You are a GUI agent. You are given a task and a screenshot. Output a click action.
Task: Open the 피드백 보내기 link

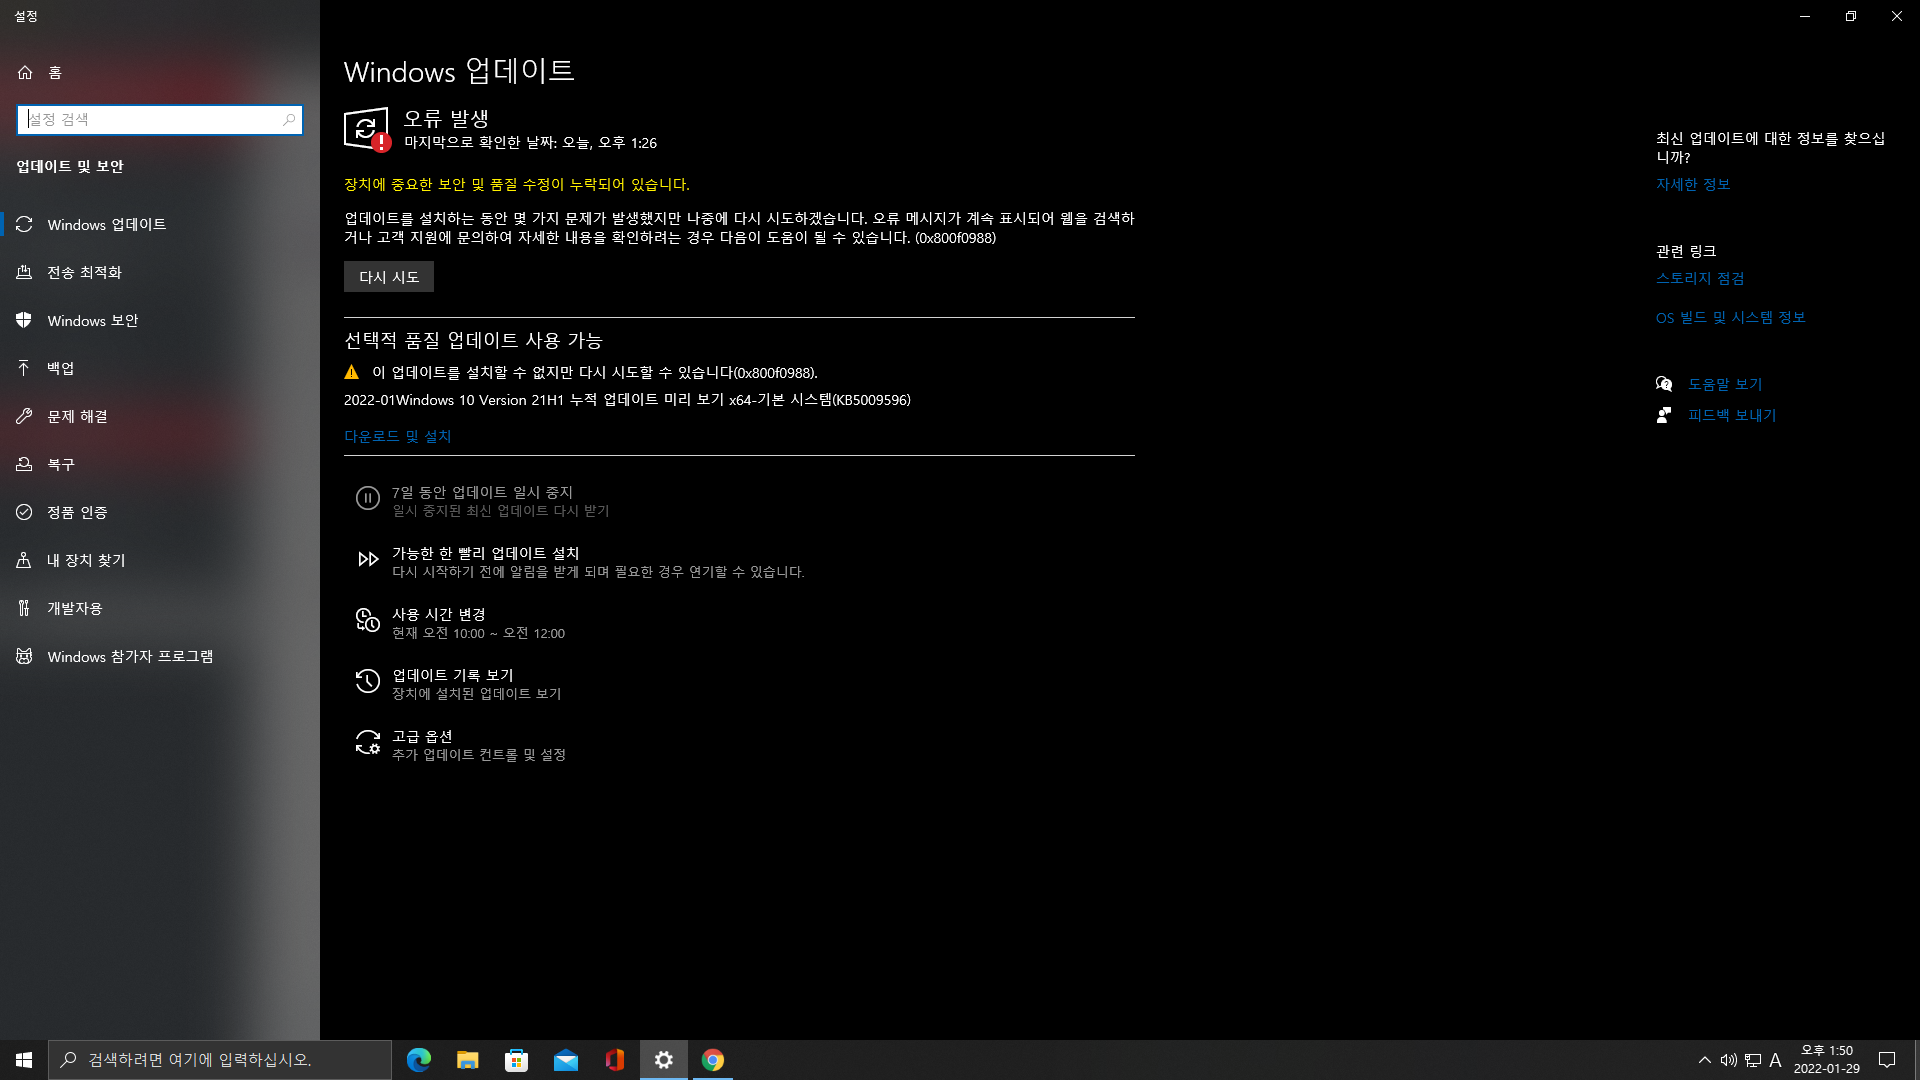pos(1732,415)
